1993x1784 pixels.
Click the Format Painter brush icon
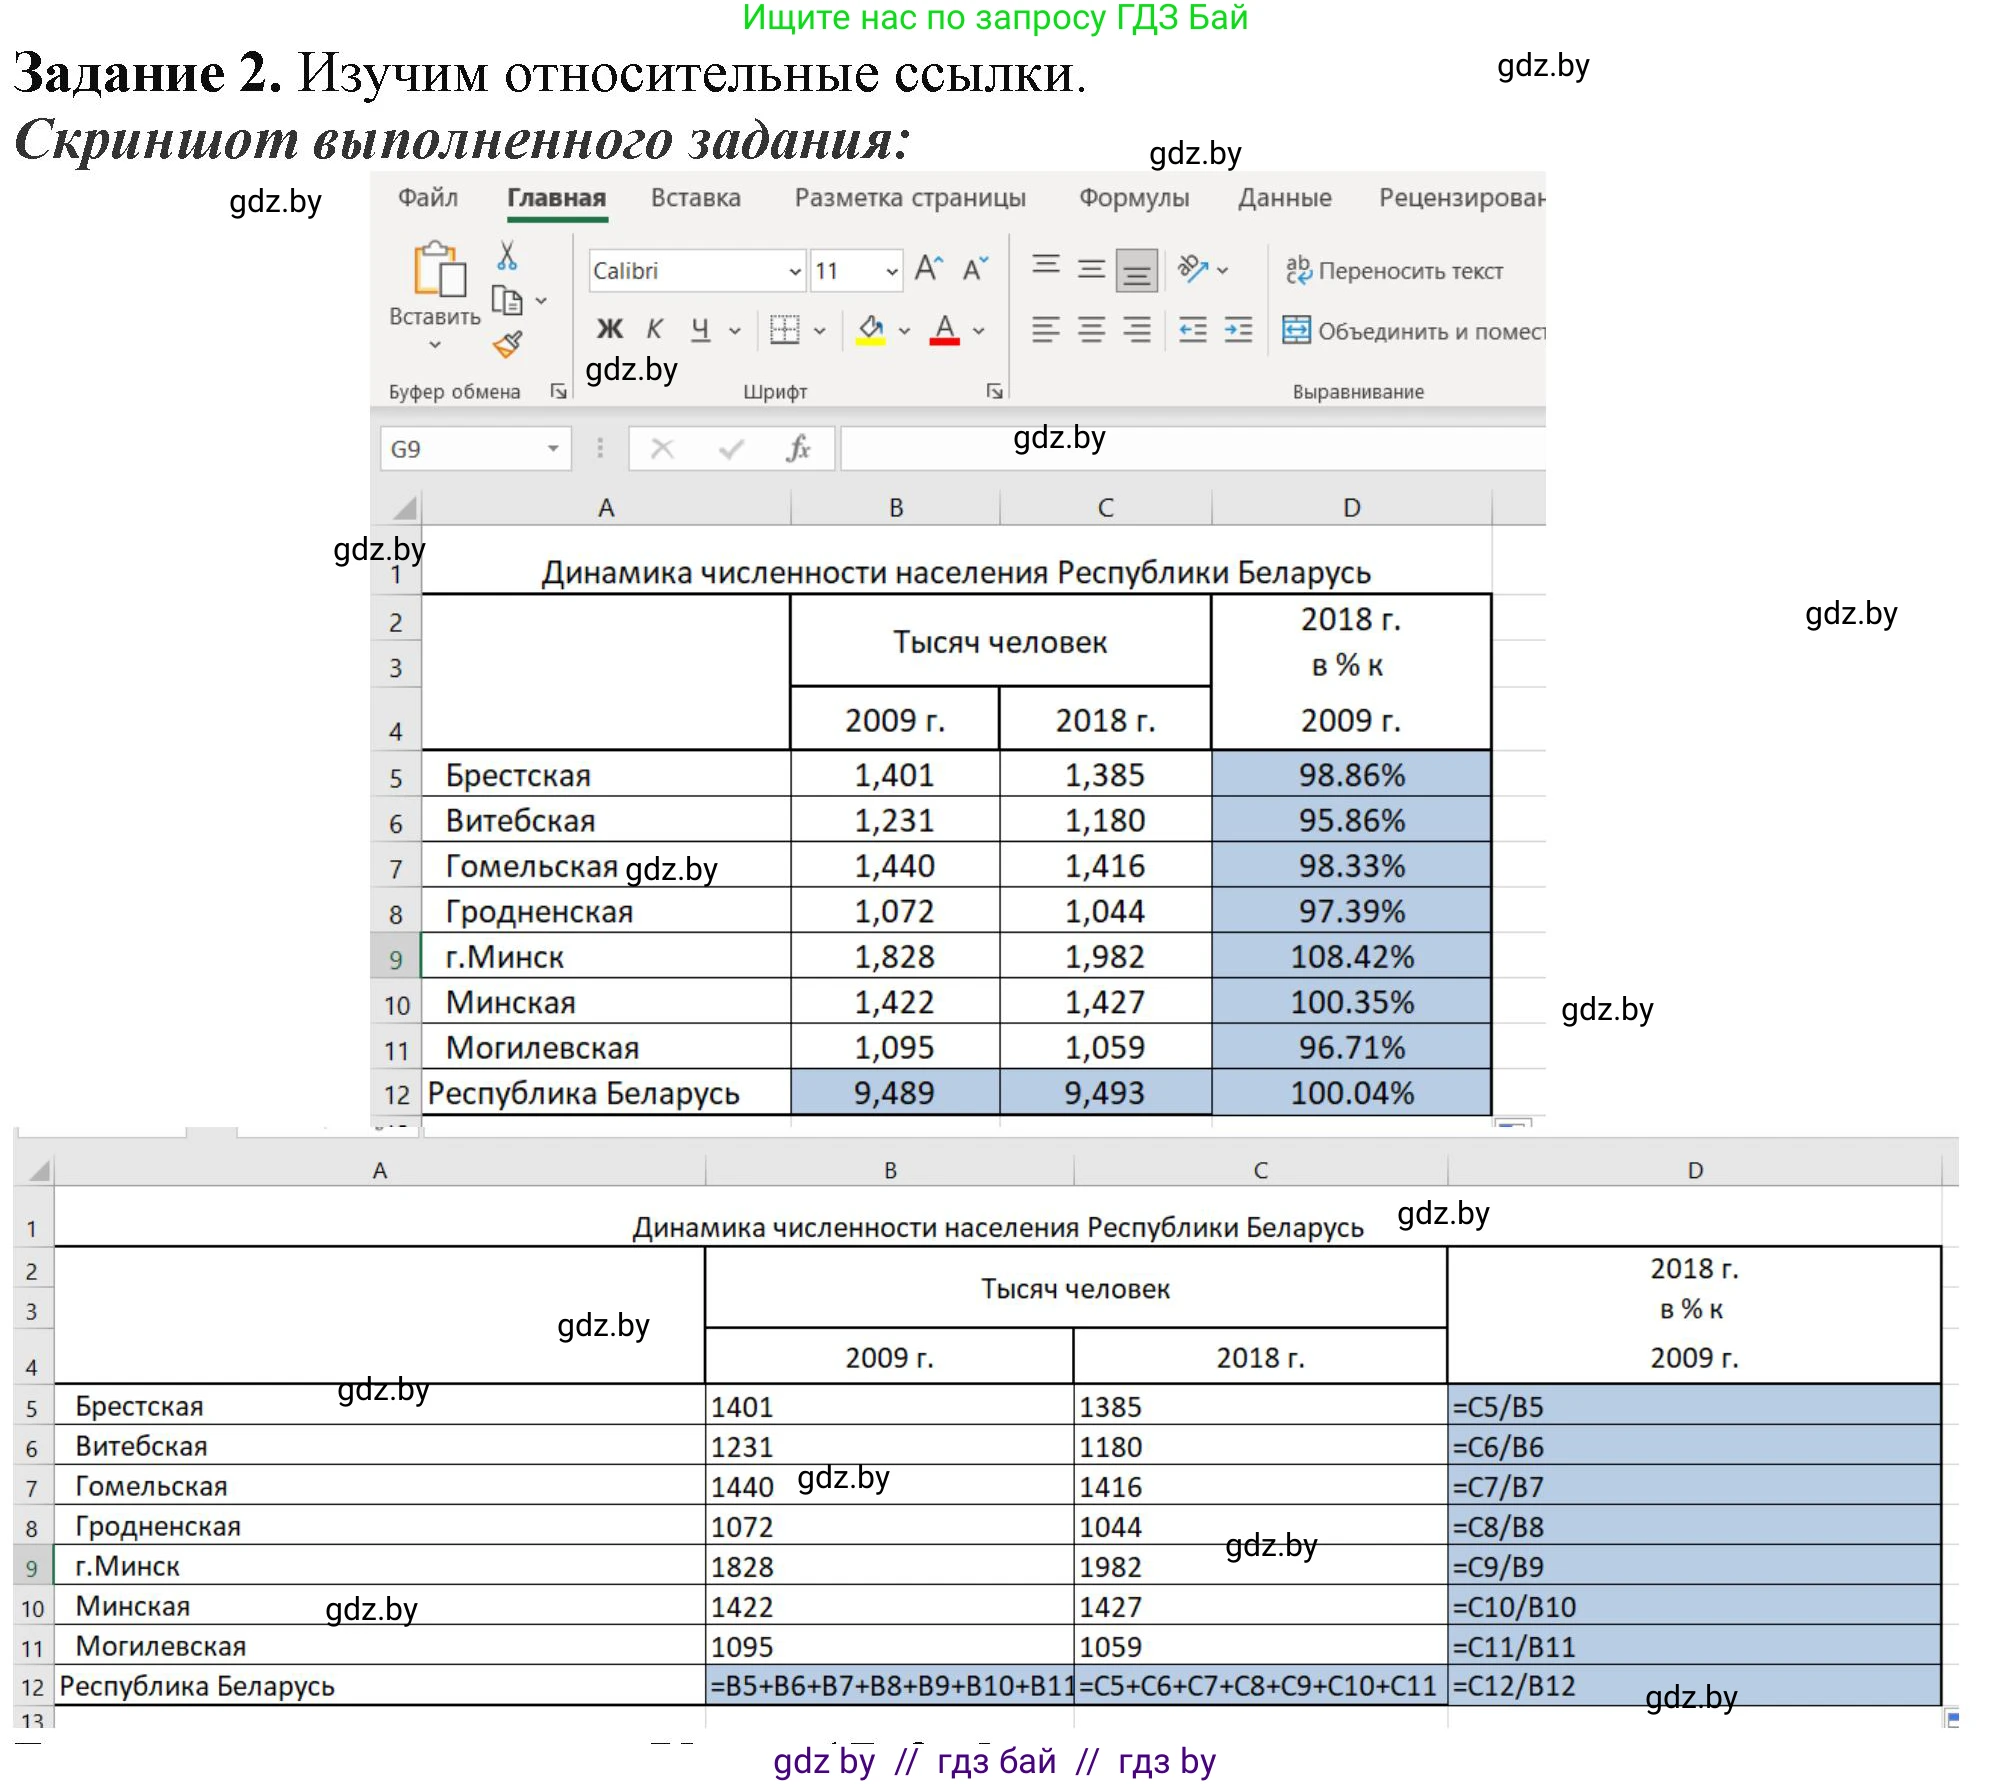[x=507, y=345]
